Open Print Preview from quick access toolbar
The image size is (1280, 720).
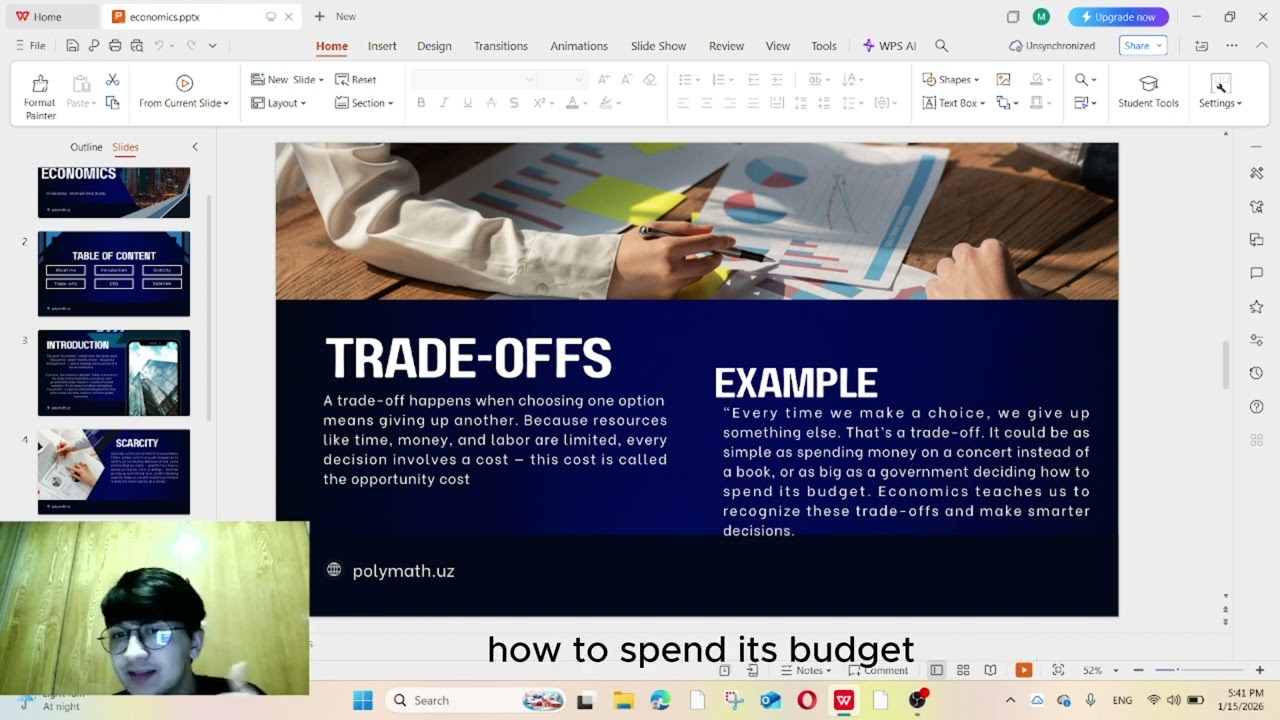pyautogui.click(x=137, y=46)
